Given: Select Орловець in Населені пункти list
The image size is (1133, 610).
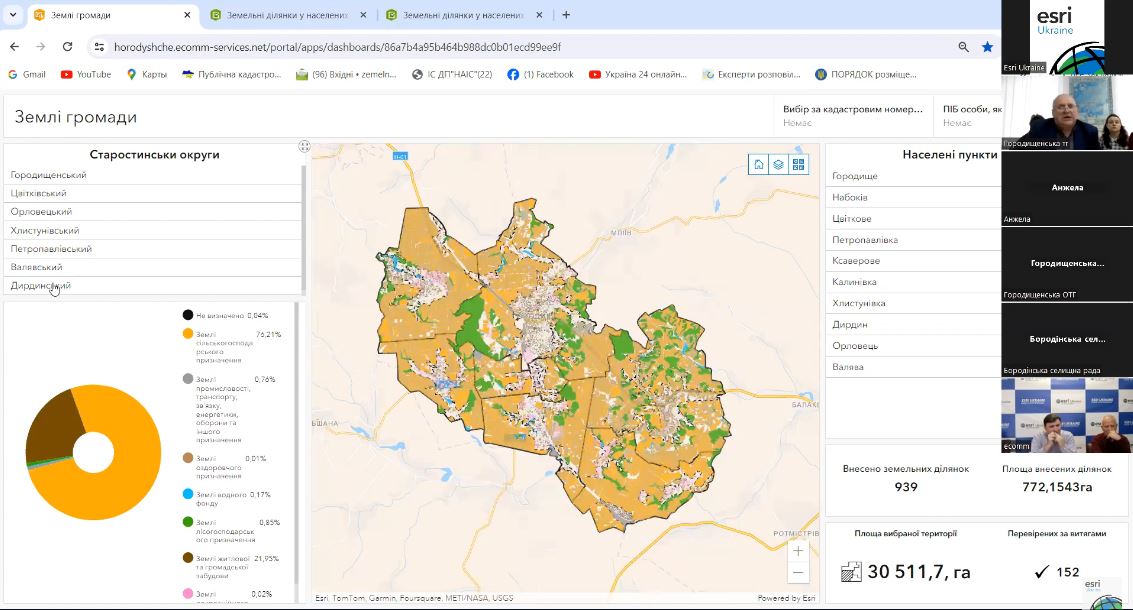Looking at the screenshot, I should point(913,345).
